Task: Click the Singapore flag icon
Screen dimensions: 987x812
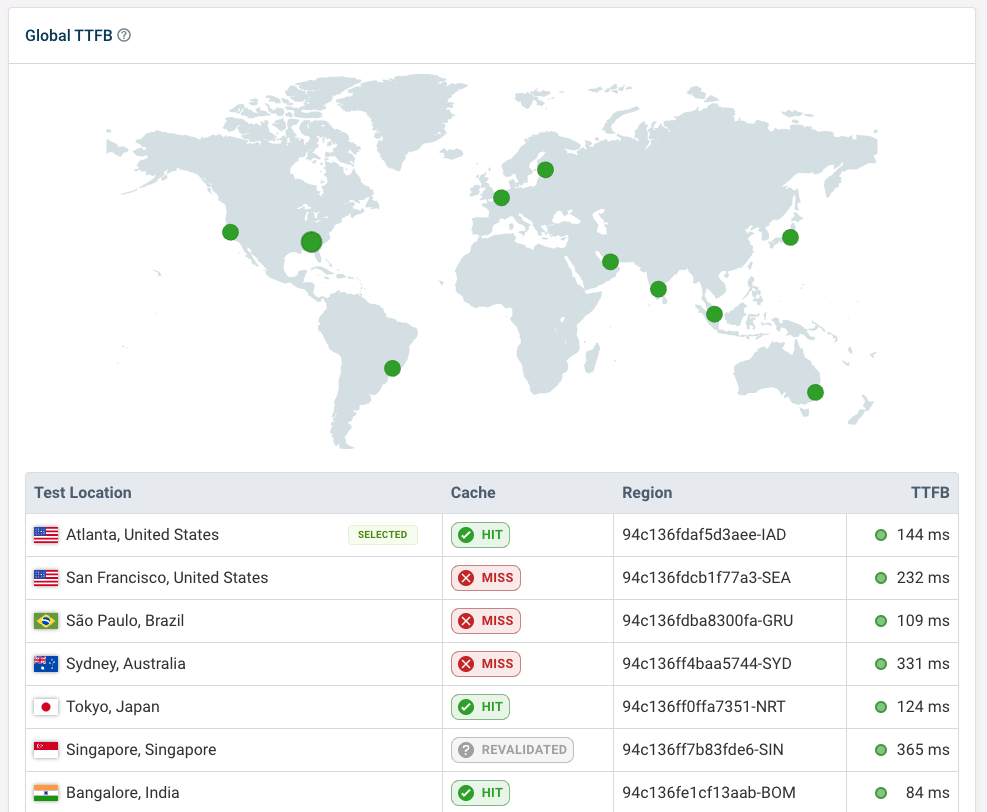Action: 46,750
